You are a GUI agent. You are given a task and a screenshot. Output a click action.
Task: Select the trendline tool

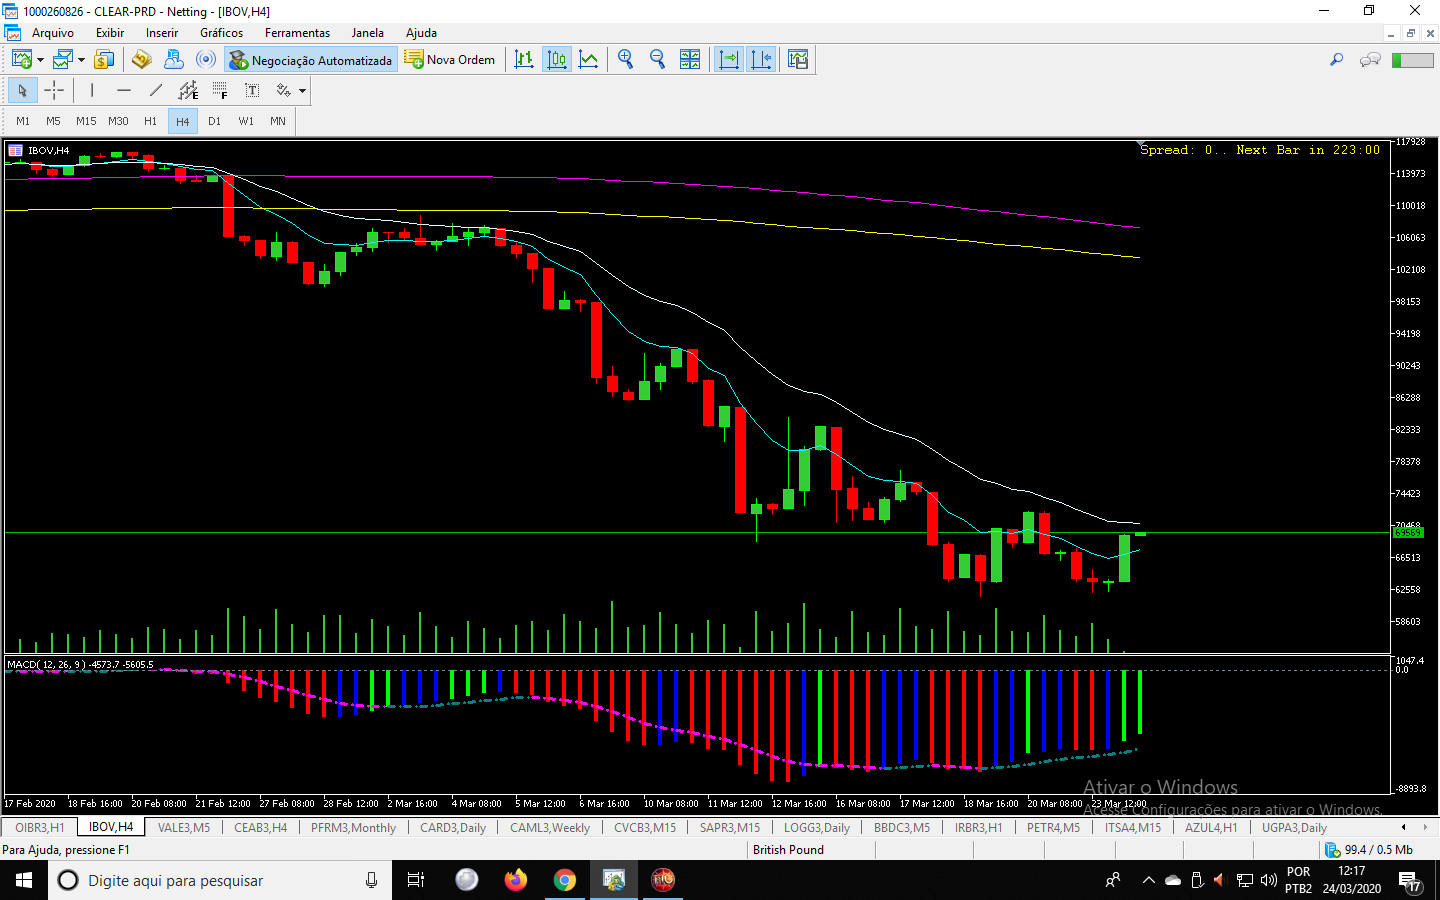[x=156, y=91]
